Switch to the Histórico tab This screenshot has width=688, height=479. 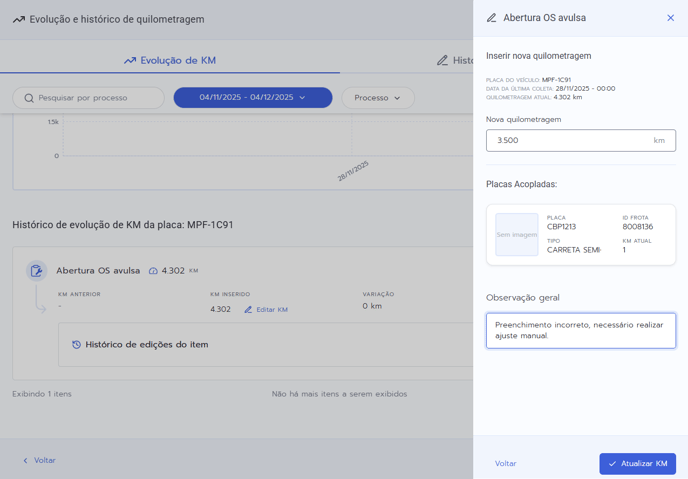455,60
